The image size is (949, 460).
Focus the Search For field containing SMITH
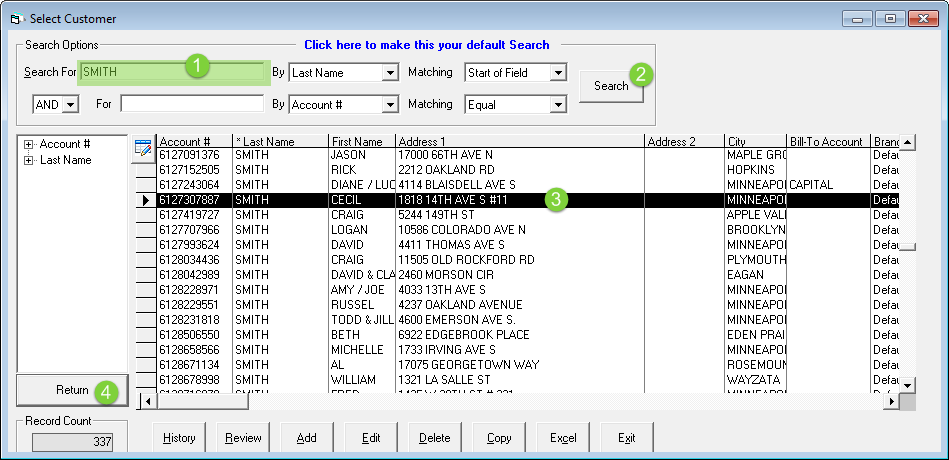172,73
